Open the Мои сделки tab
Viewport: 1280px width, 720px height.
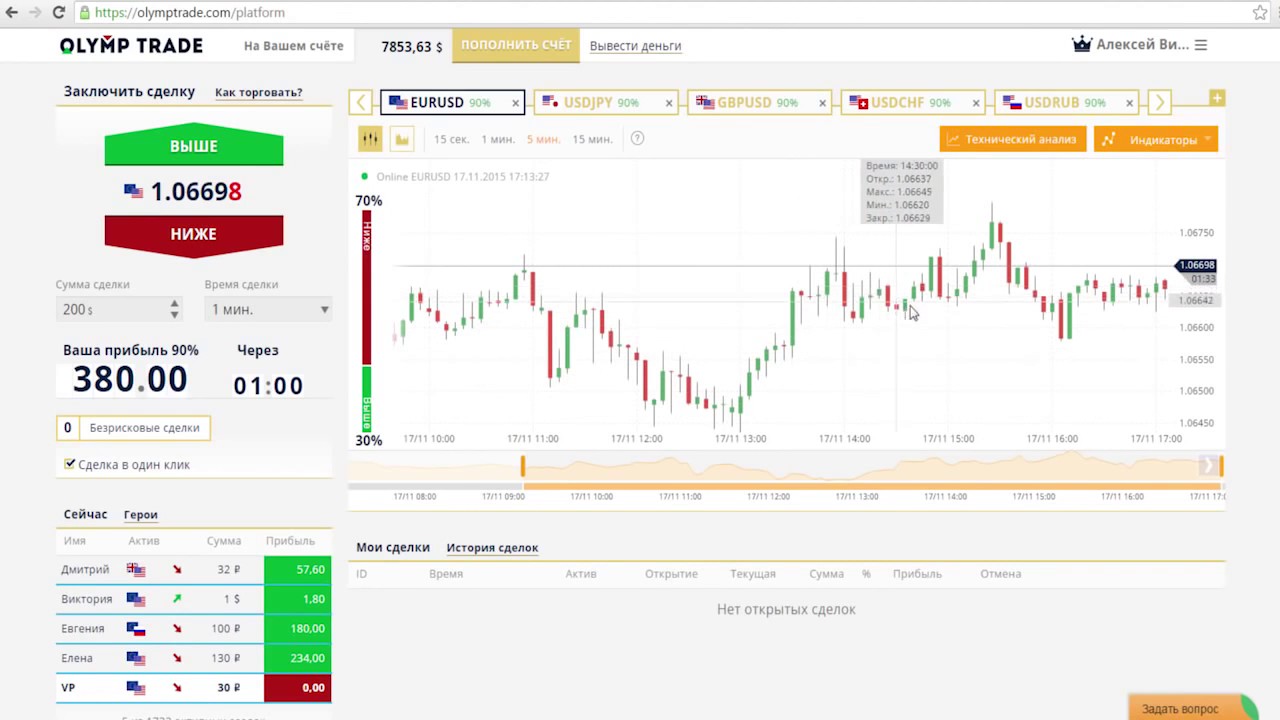coord(393,547)
